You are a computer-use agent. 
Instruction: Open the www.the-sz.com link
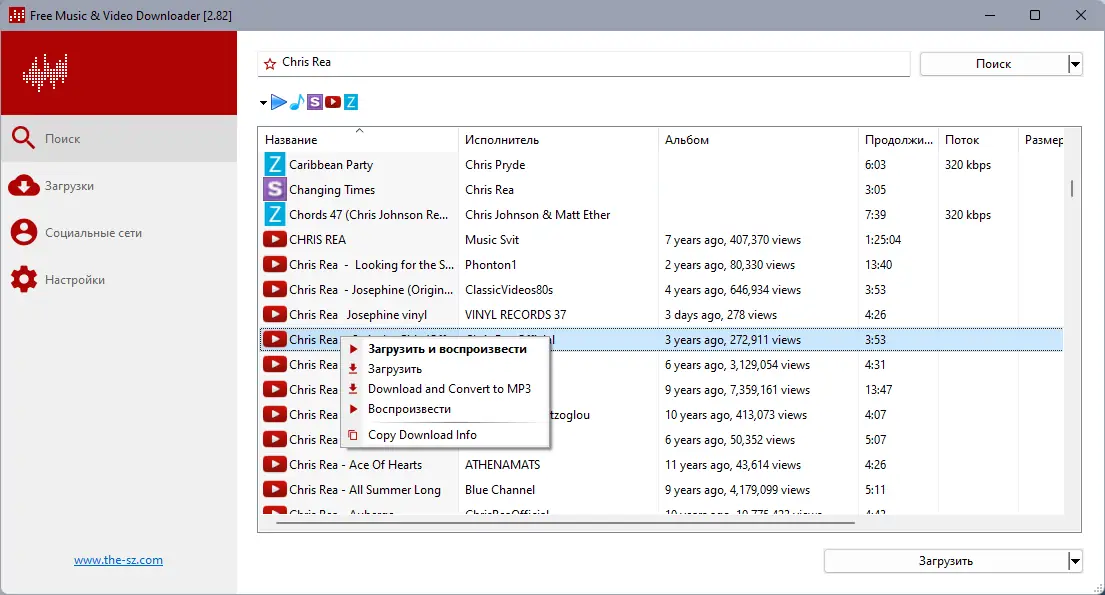(x=118, y=560)
